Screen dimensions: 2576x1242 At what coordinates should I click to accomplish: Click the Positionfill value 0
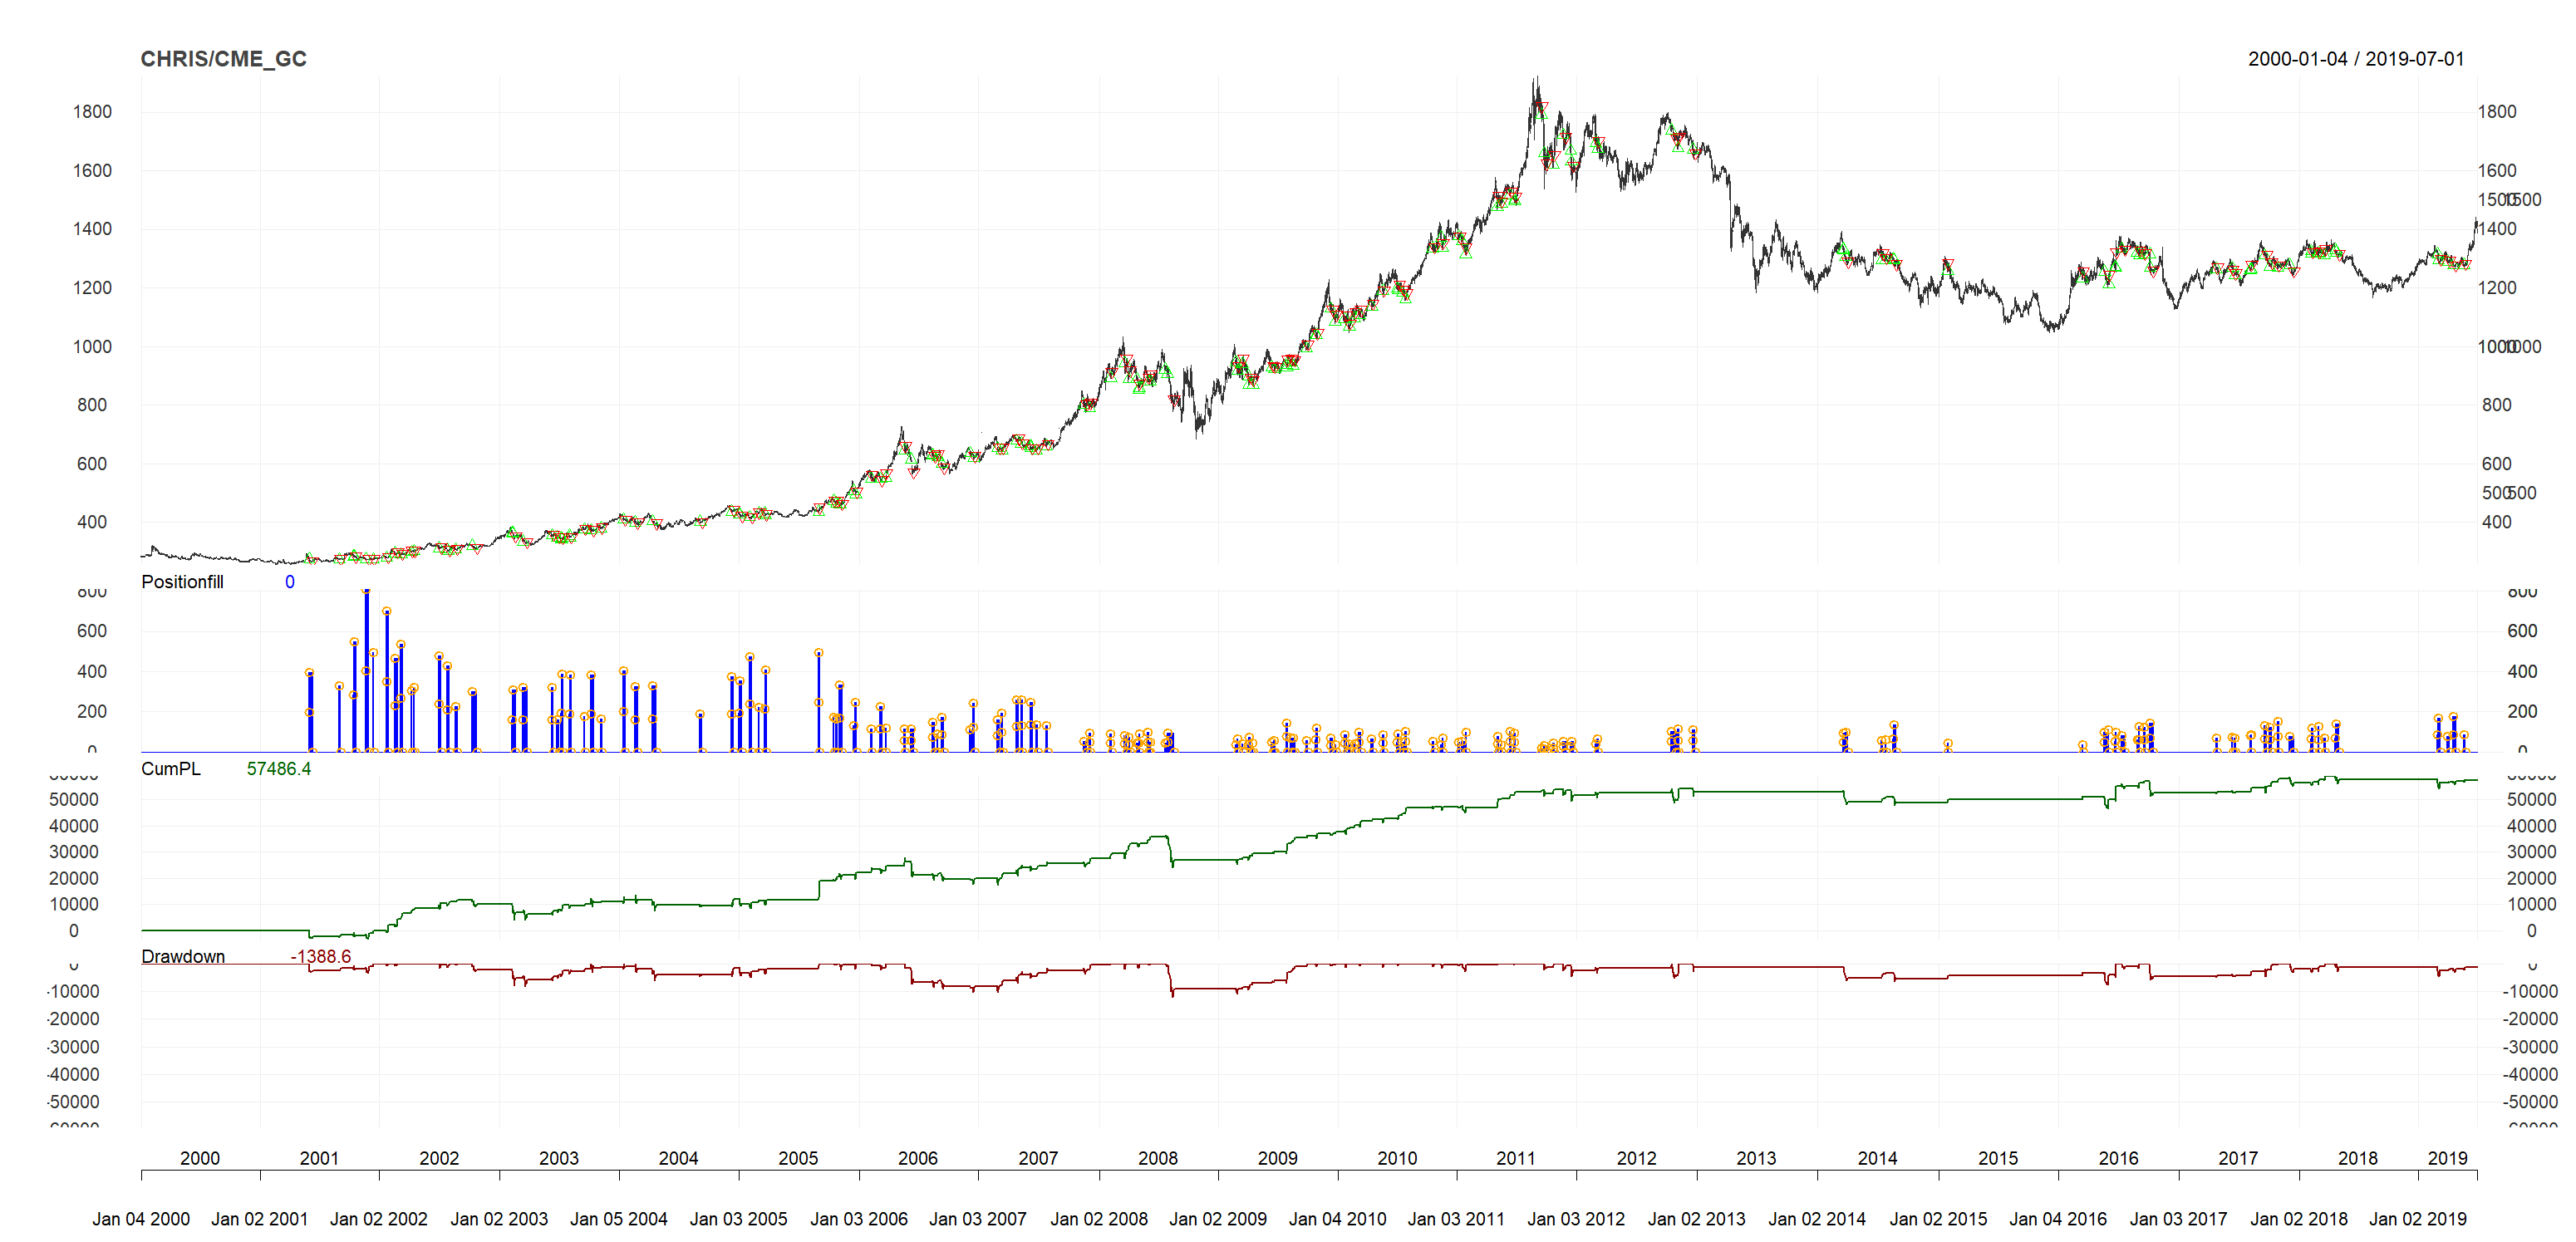tap(289, 582)
